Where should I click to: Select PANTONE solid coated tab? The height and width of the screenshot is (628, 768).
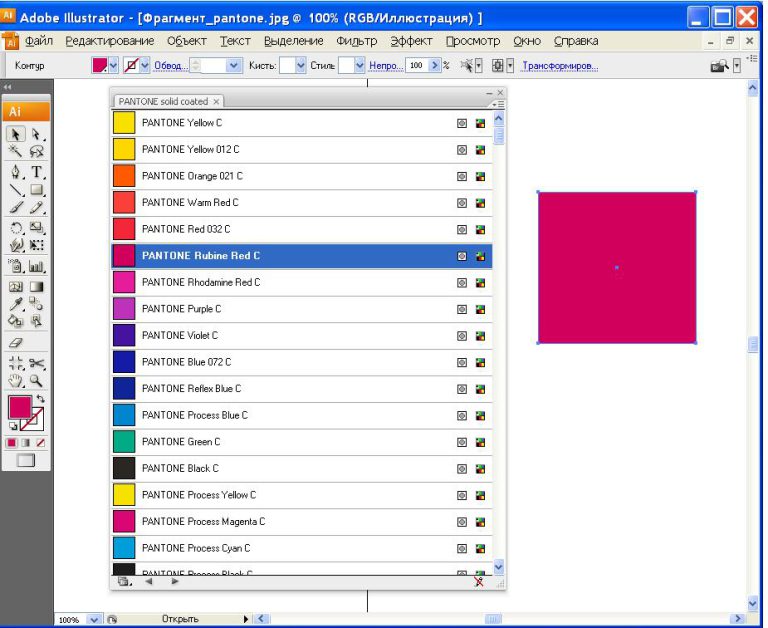click(x=168, y=101)
